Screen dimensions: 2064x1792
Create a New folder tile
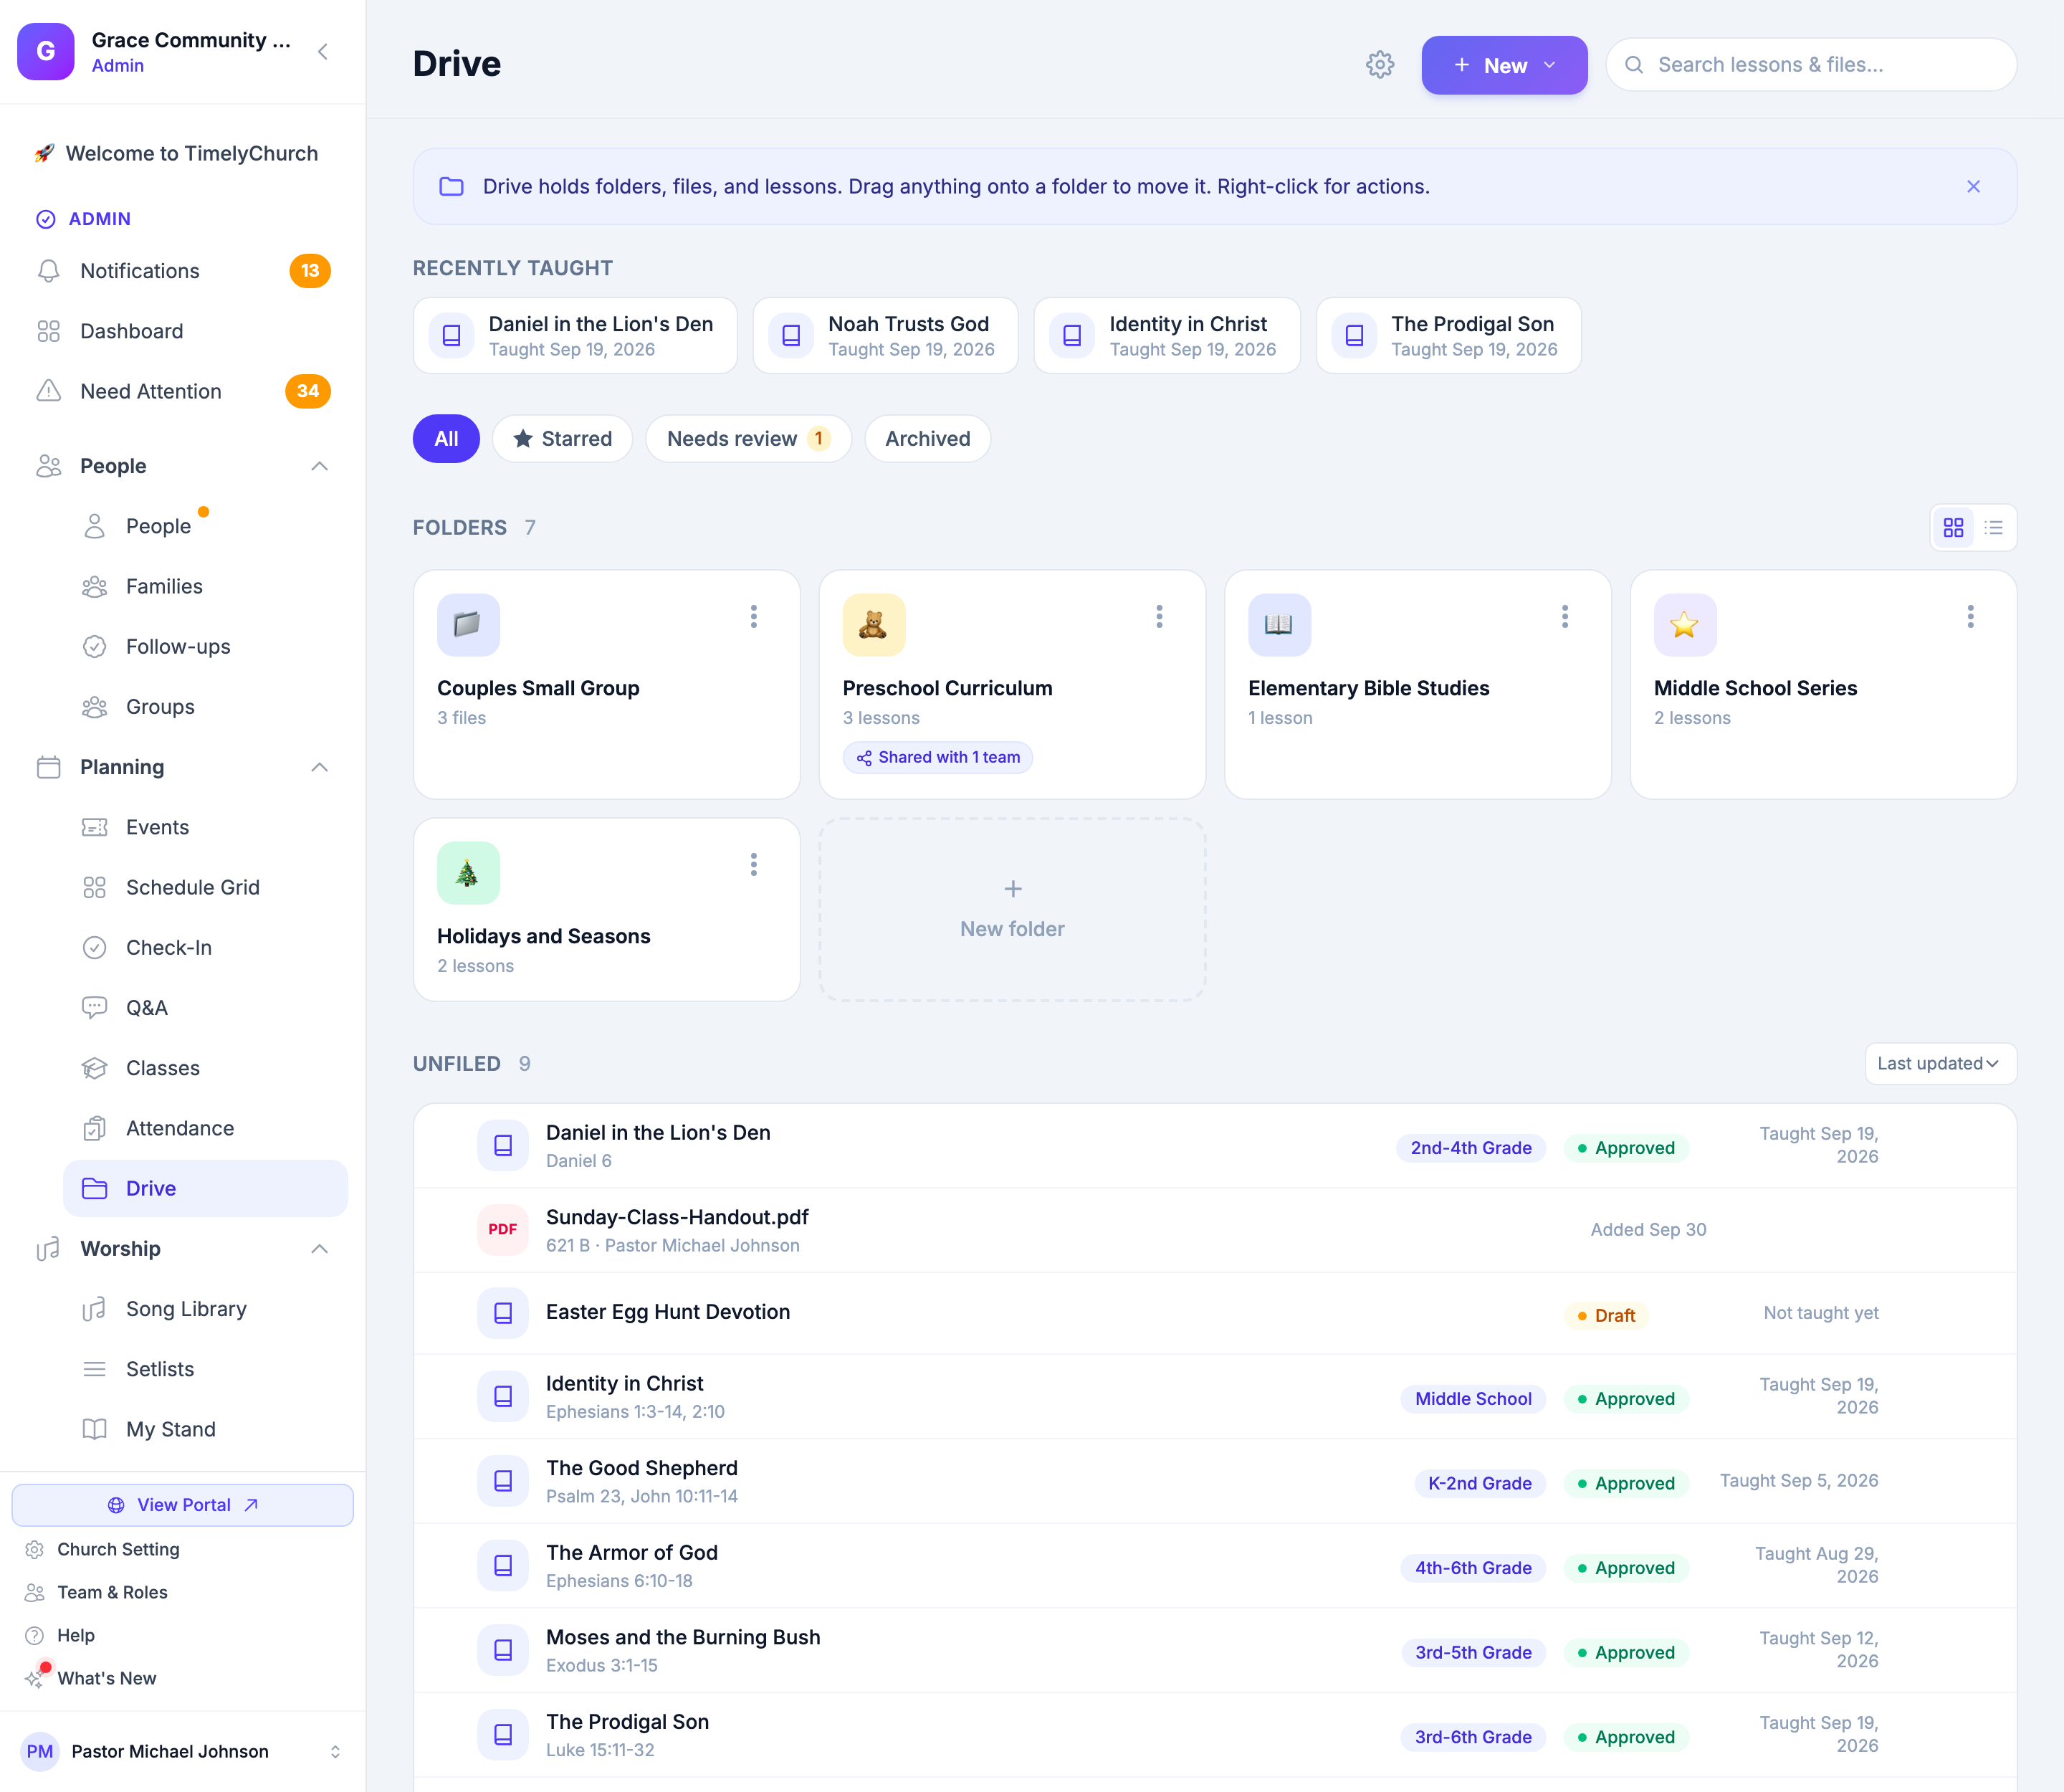tap(1012, 910)
